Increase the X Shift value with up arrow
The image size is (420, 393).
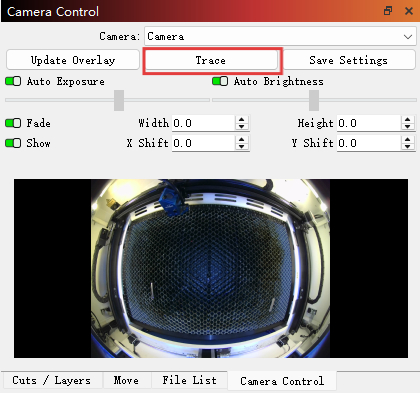242,140
